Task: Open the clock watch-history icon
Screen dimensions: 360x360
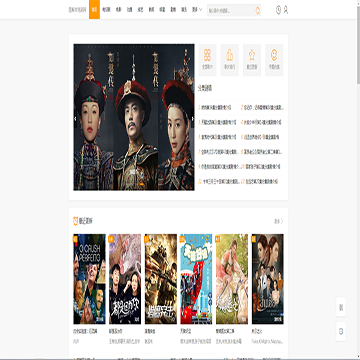Action: (278, 10)
